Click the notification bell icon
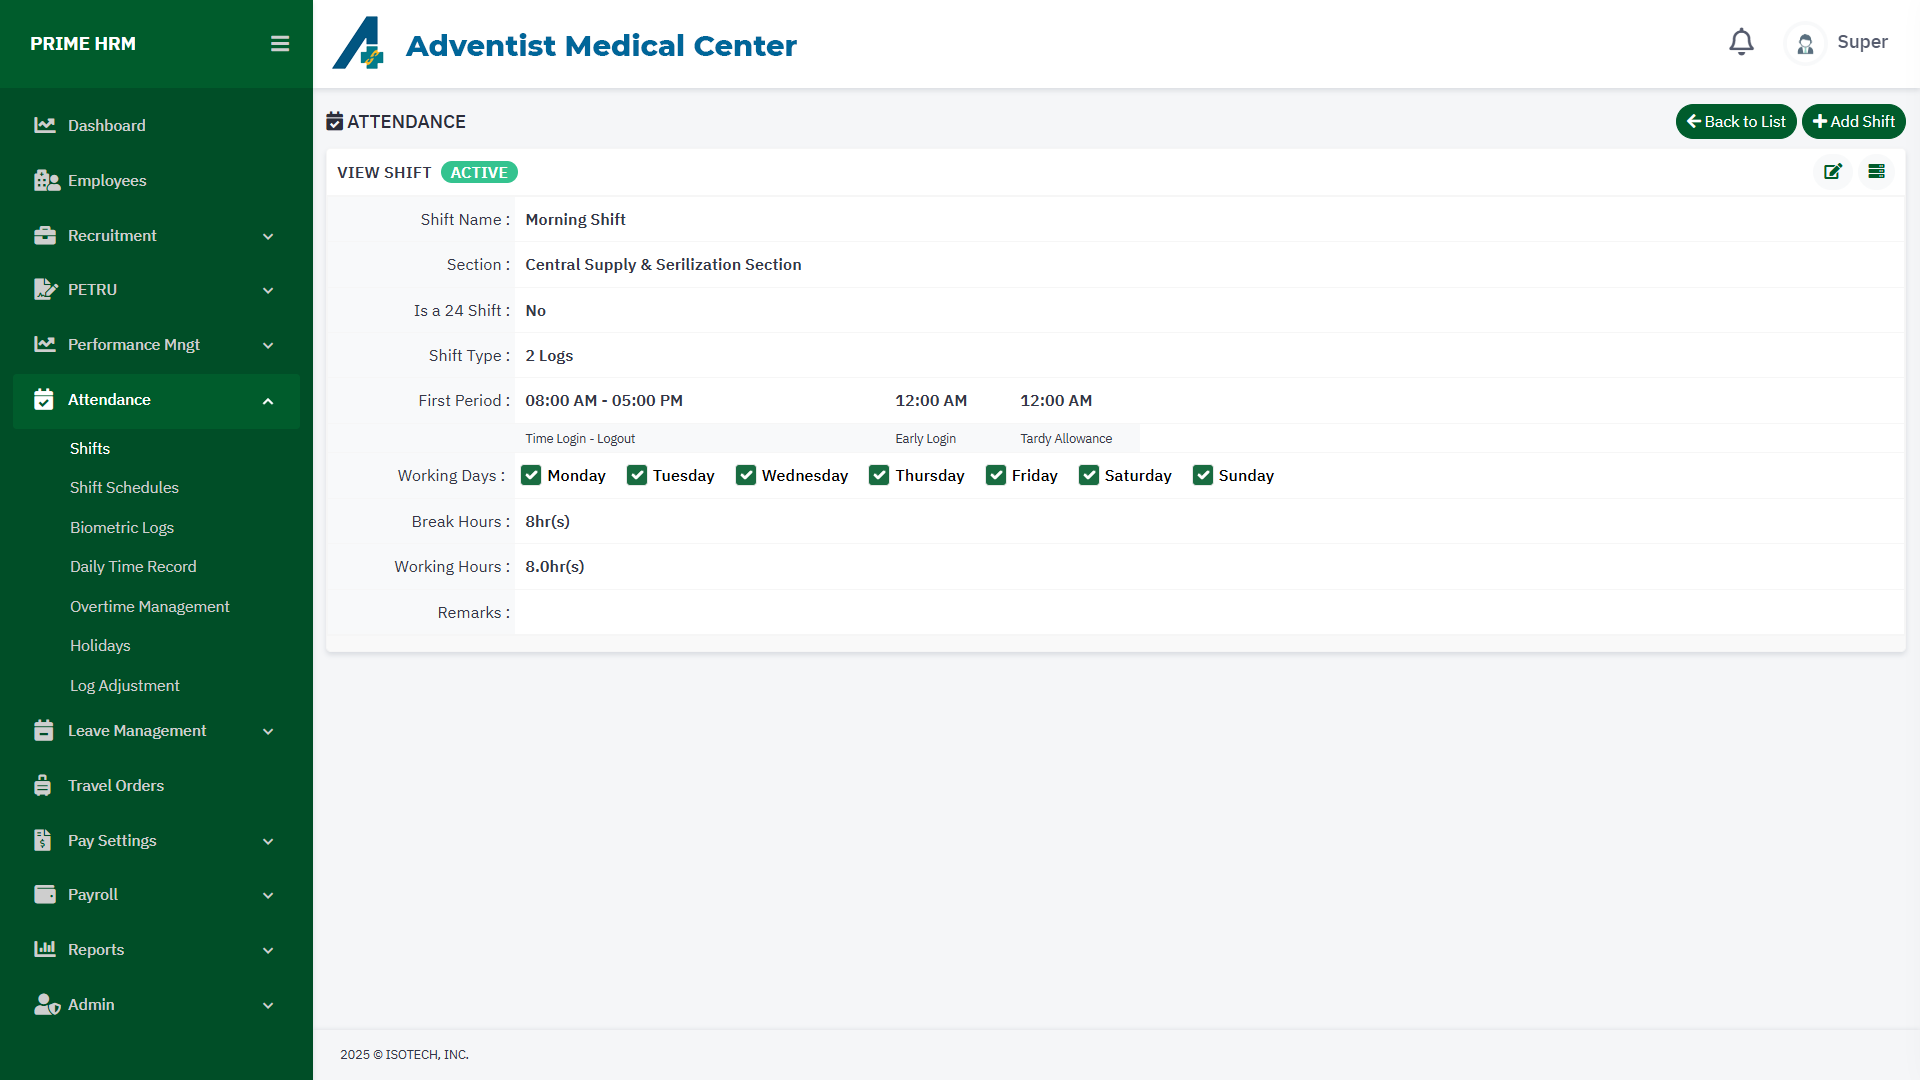This screenshot has height=1080, width=1920. tap(1741, 42)
